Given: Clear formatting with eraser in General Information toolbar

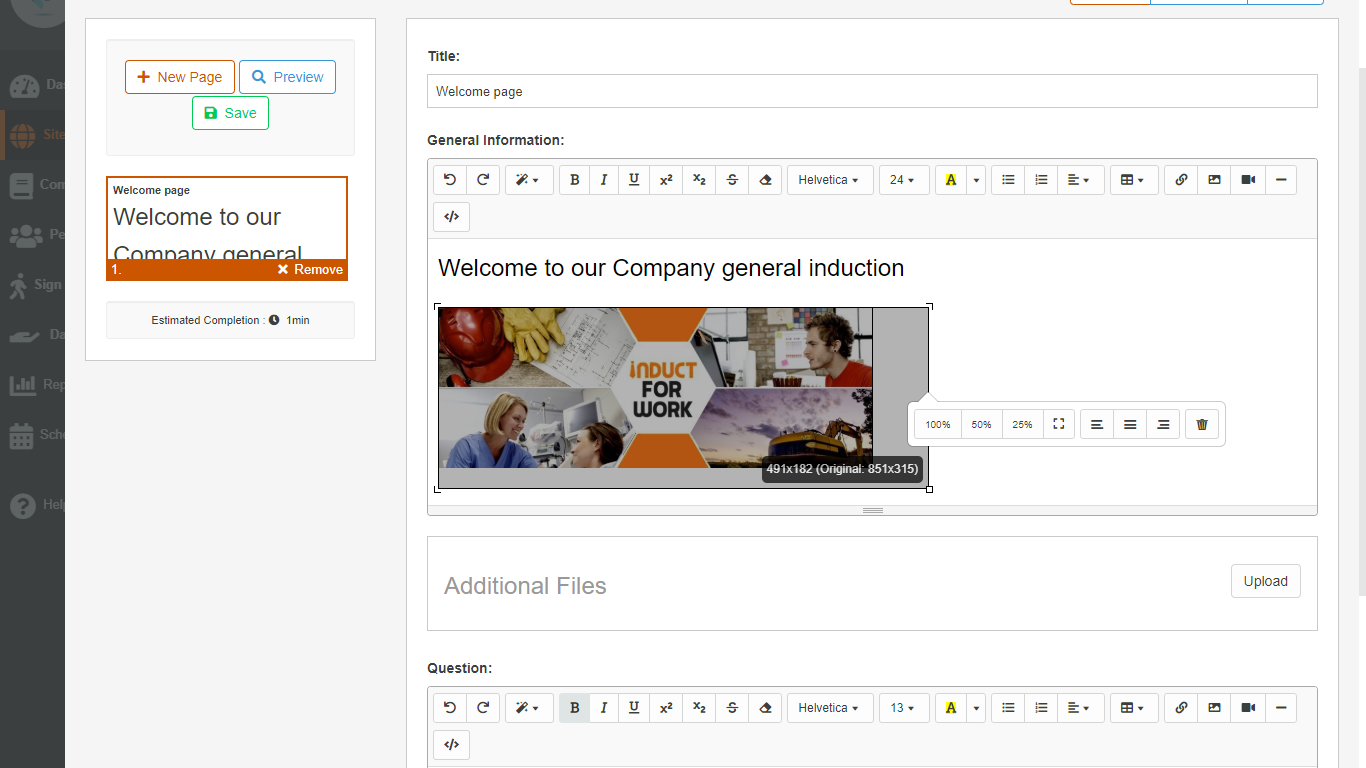Looking at the screenshot, I should [x=765, y=180].
